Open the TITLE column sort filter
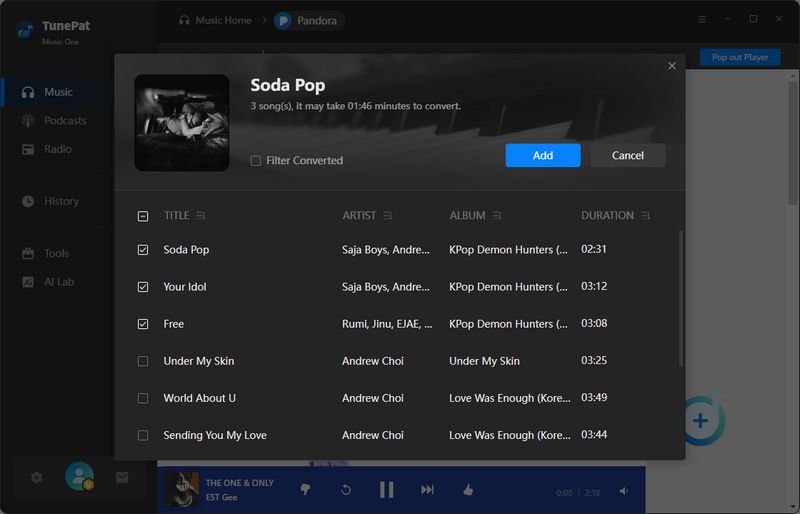 [201, 216]
